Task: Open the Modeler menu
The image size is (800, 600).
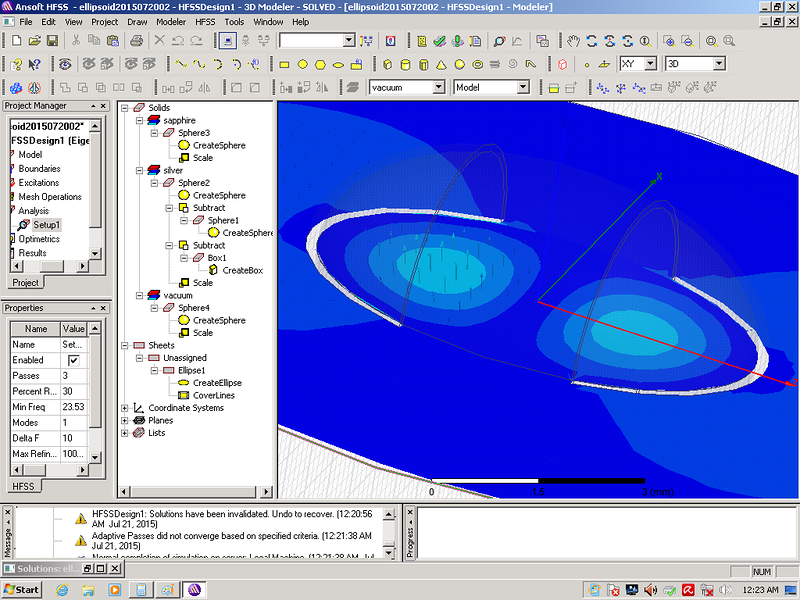Action: coord(171,21)
